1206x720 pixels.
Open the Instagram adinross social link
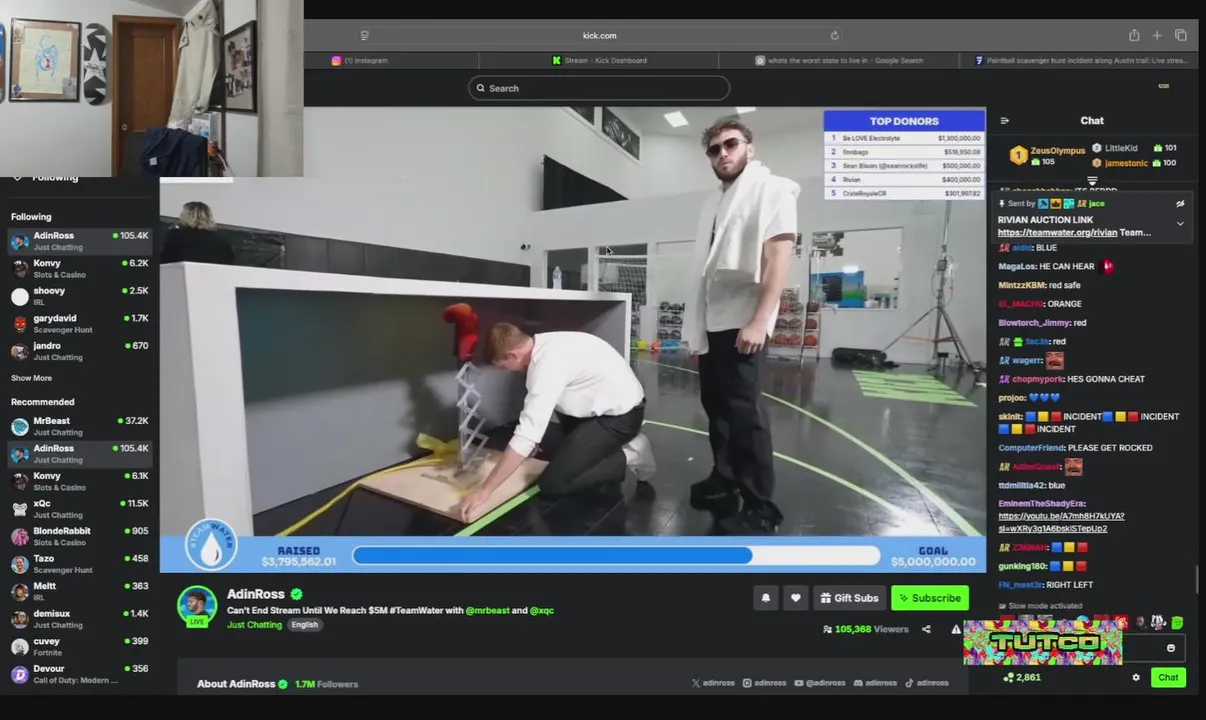point(764,683)
